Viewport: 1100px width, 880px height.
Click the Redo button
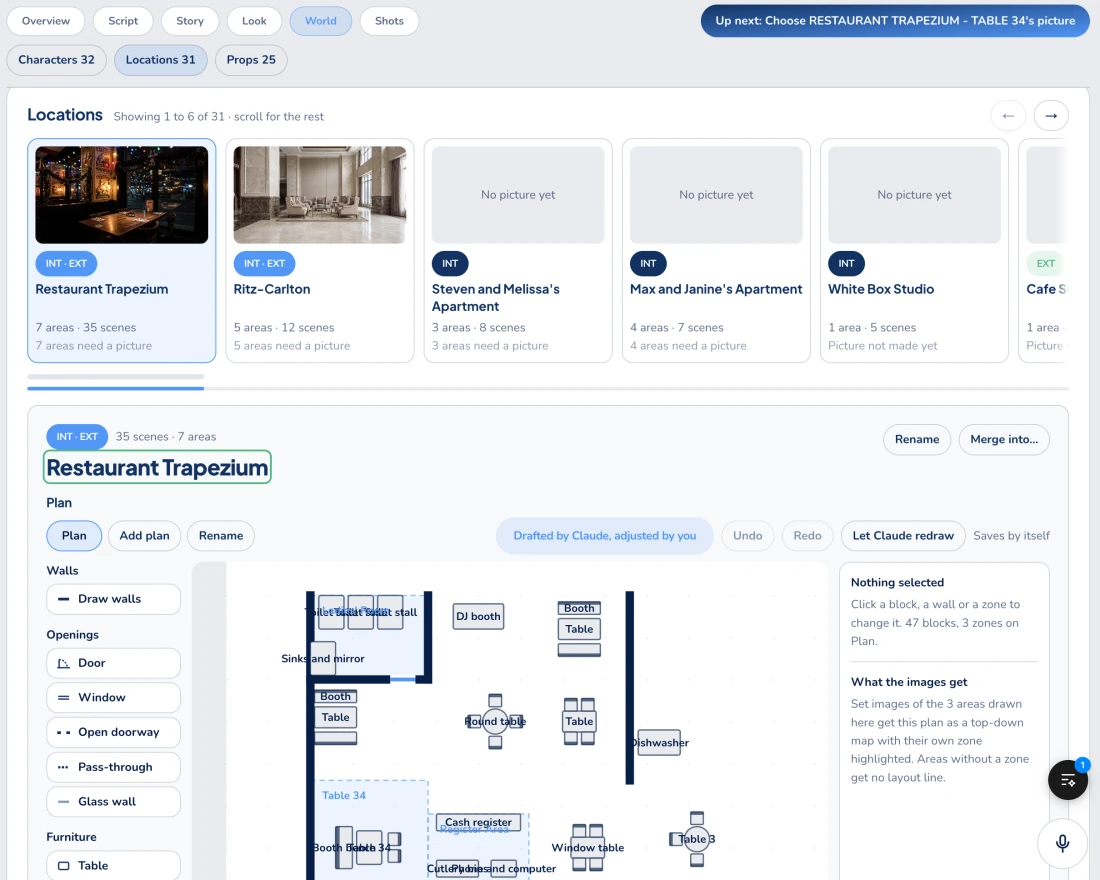[807, 535]
